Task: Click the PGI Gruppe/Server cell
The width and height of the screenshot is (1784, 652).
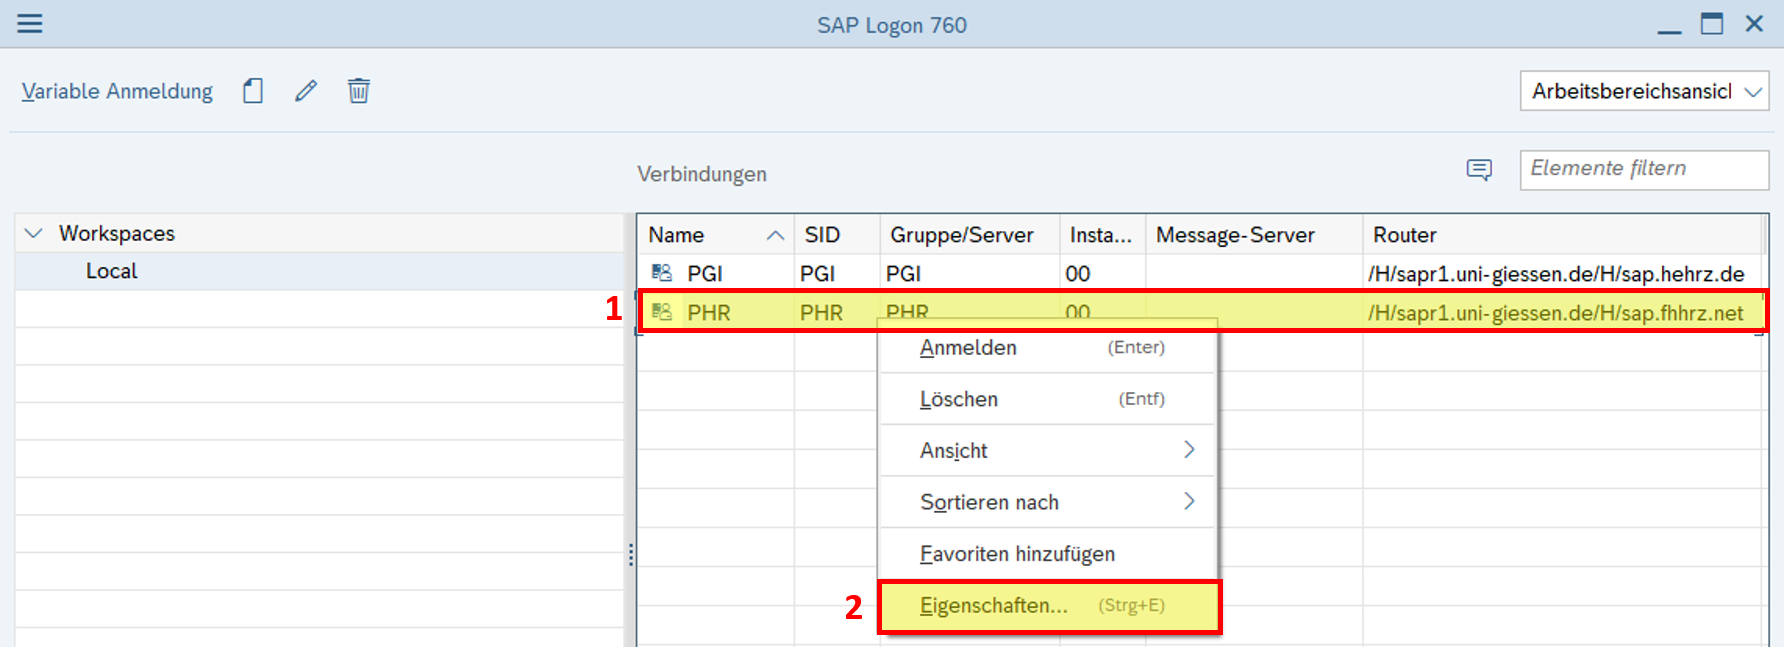Action: coord(903,273)
